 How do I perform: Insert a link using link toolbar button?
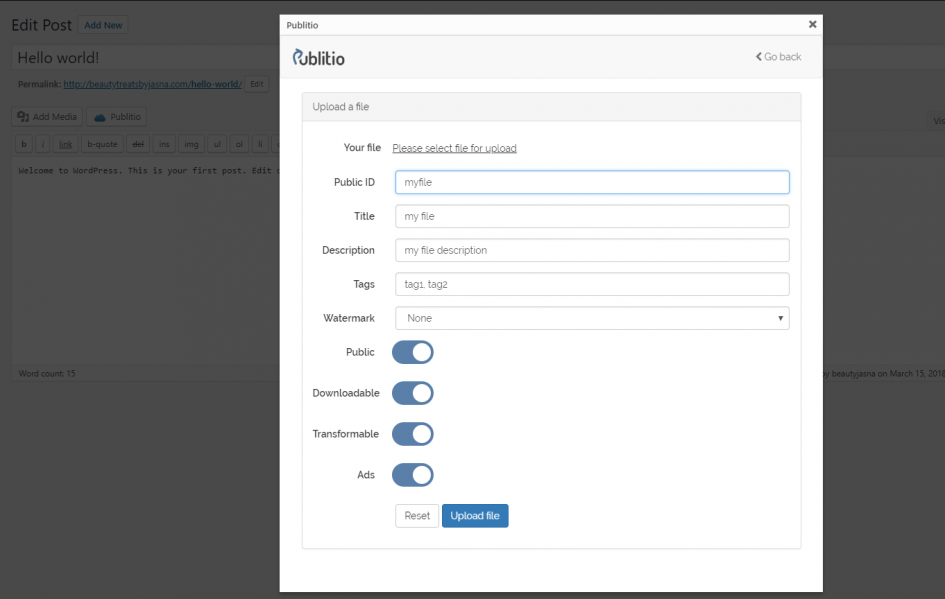[x=65, y=144]
